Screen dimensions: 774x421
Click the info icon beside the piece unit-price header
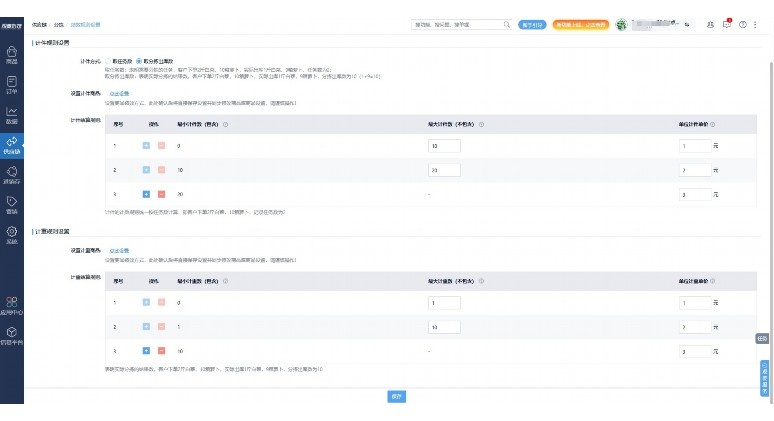tap(712, 124)
